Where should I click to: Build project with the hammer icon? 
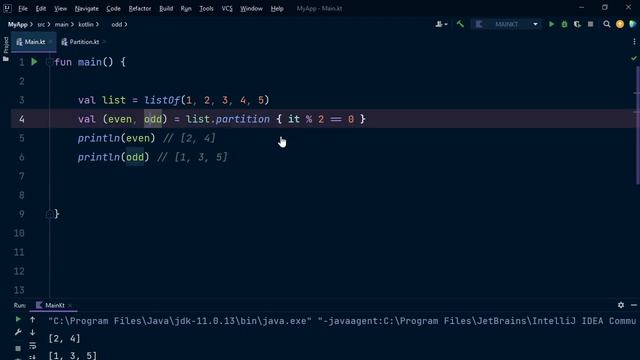coord(460,24)
